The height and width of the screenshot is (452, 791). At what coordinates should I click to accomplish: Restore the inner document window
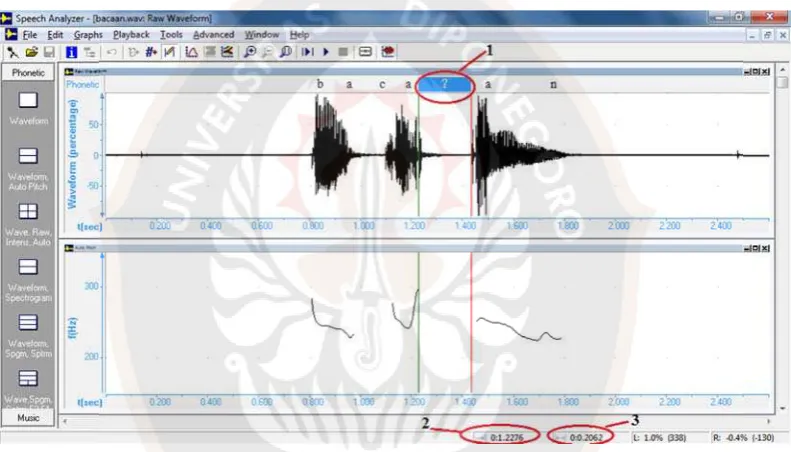(767, 35)
